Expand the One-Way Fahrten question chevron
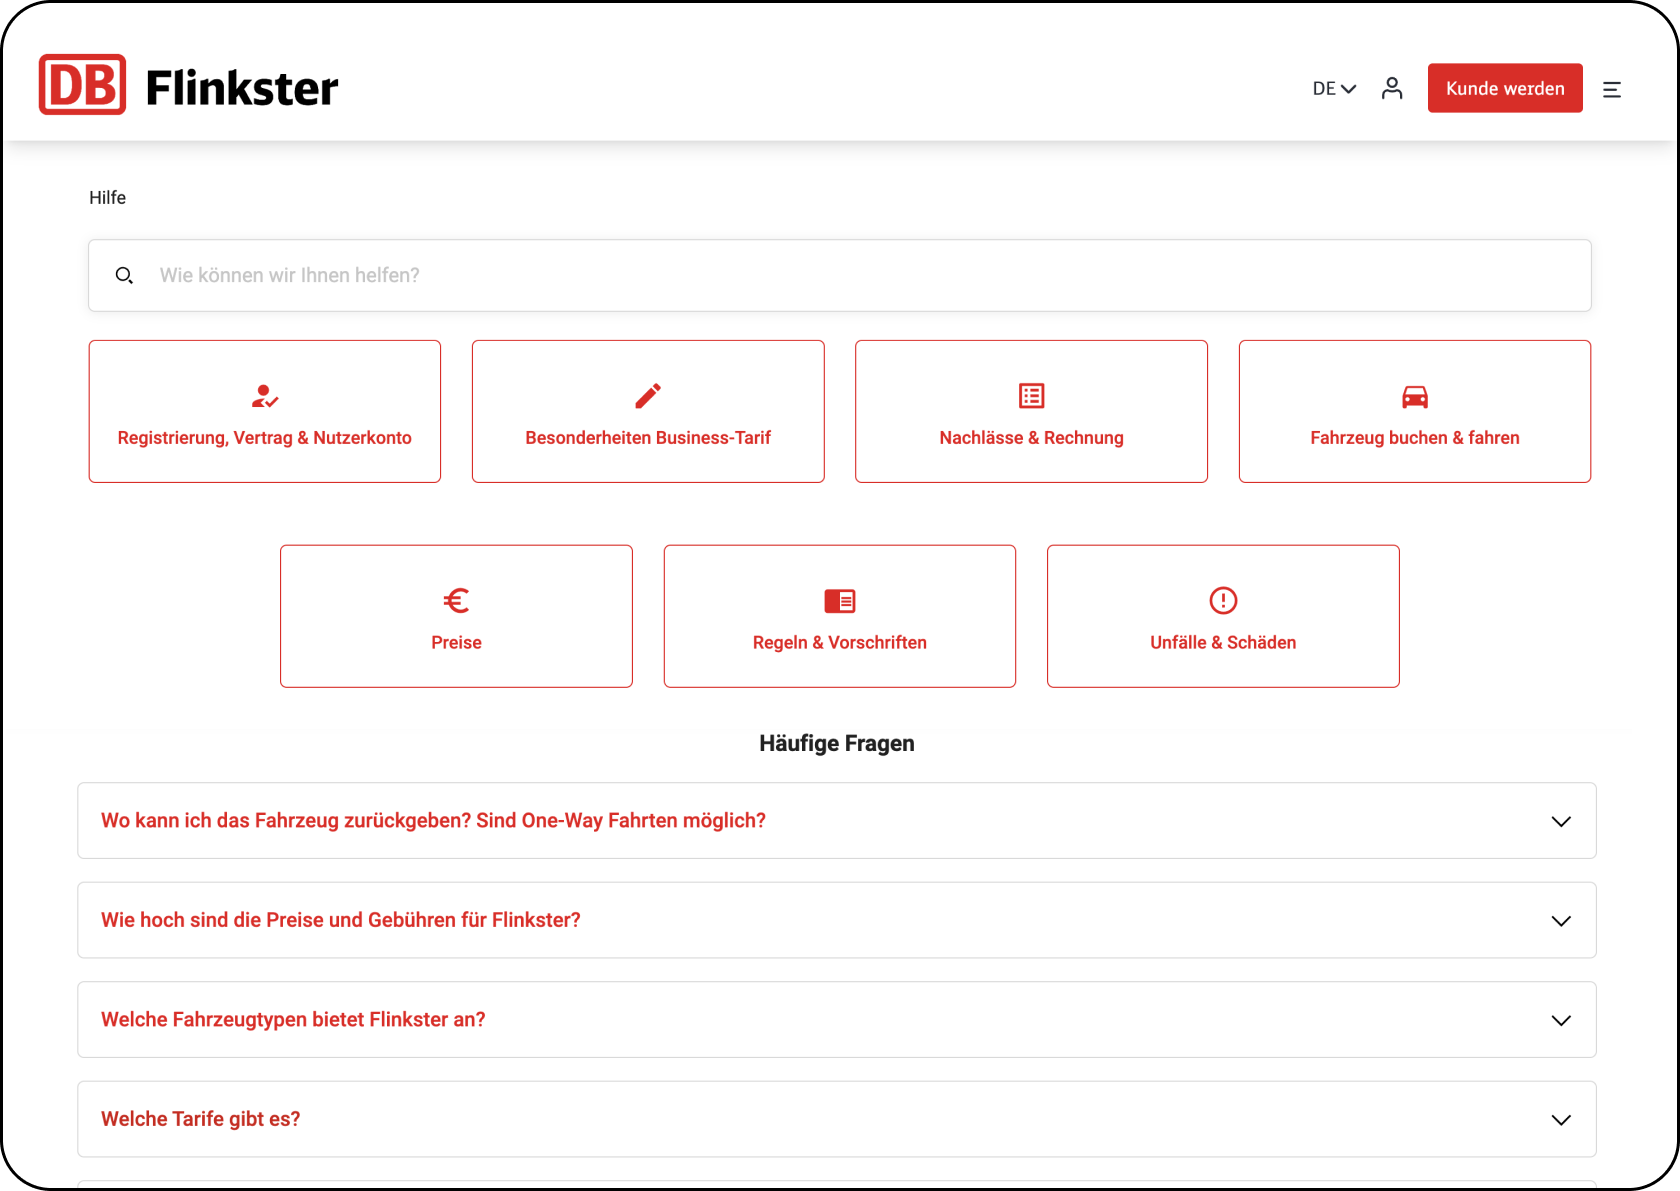This screenshot has width=1680, height=1191. pos(1560,821)
